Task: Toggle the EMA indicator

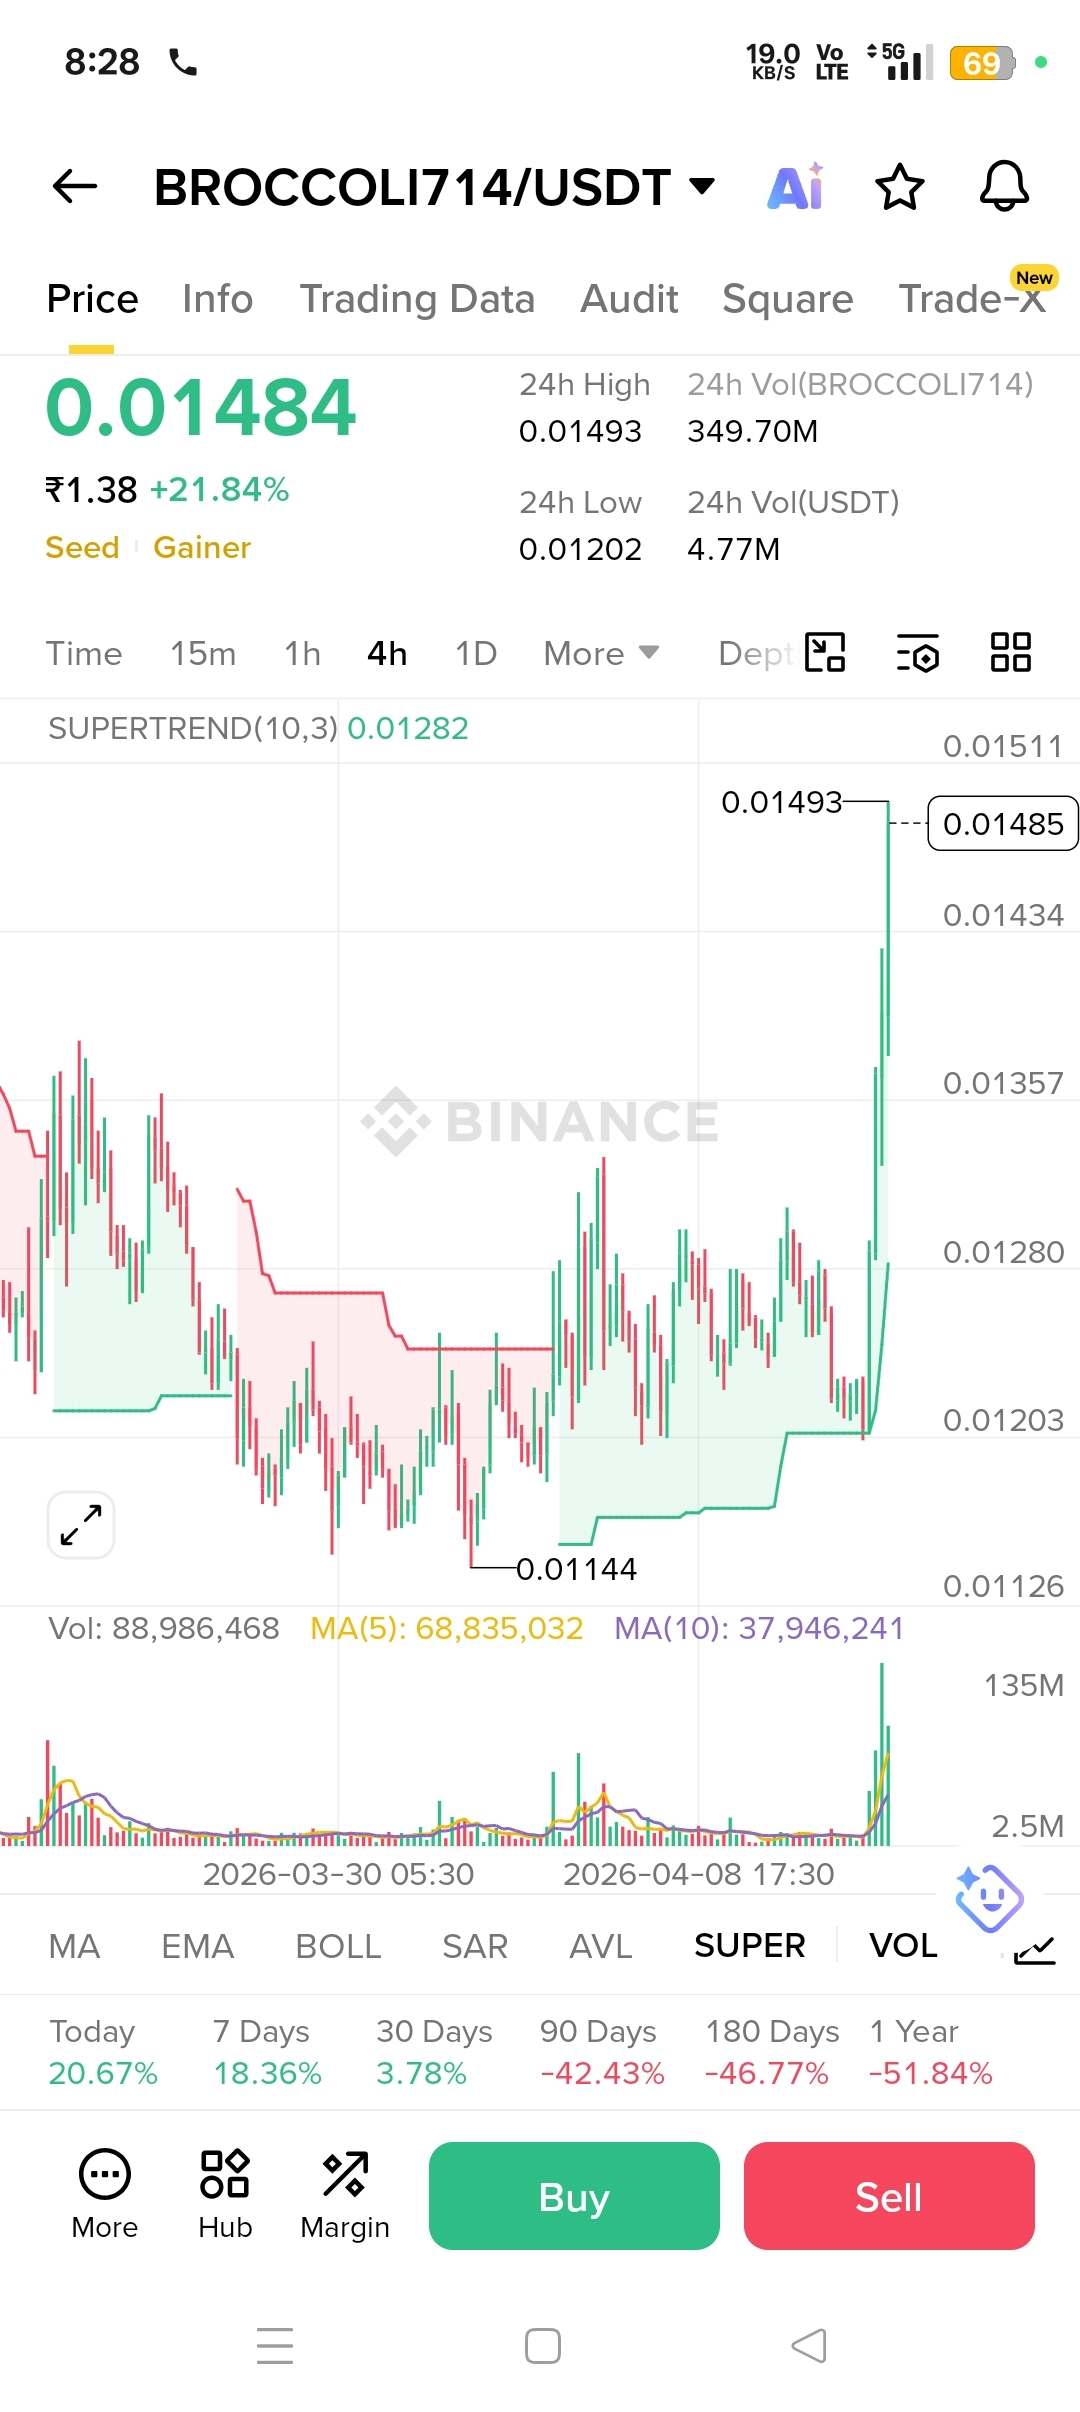Action: coord(197,1946)
